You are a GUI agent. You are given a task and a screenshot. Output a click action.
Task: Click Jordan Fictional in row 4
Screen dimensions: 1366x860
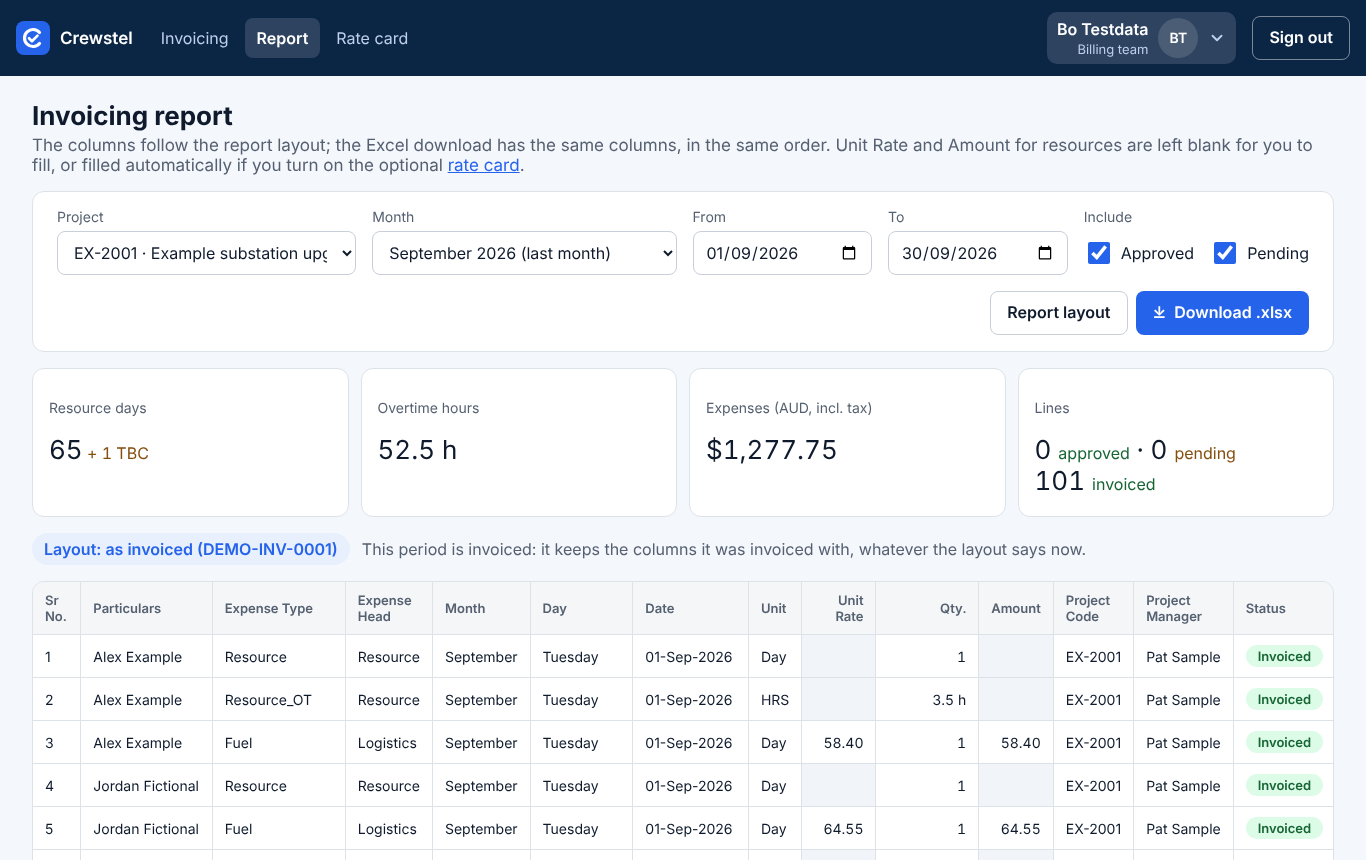[146, 786]
